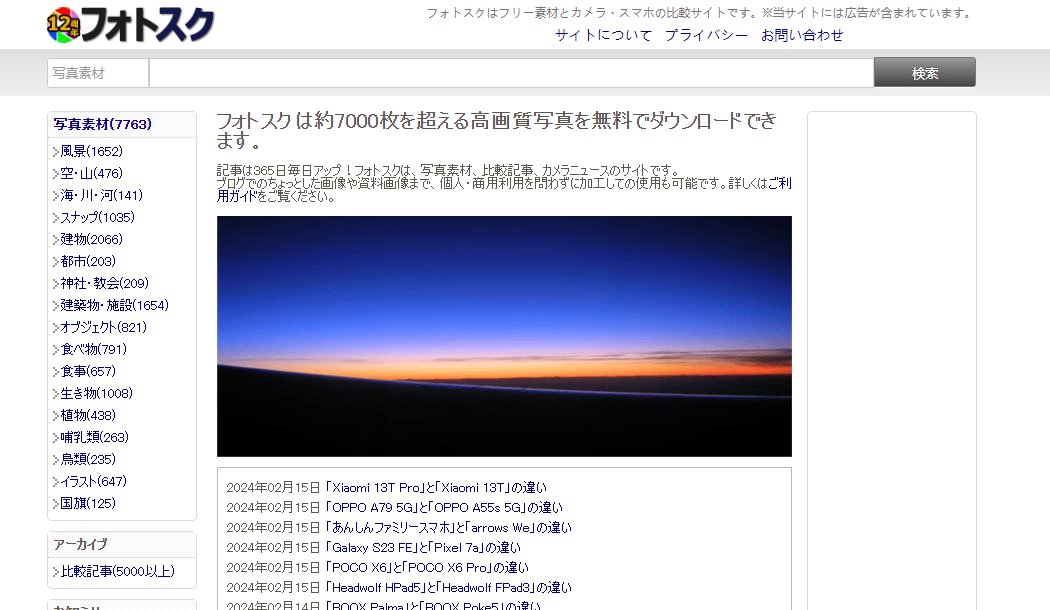Open the お問い合わせ page

pos(801,34)
